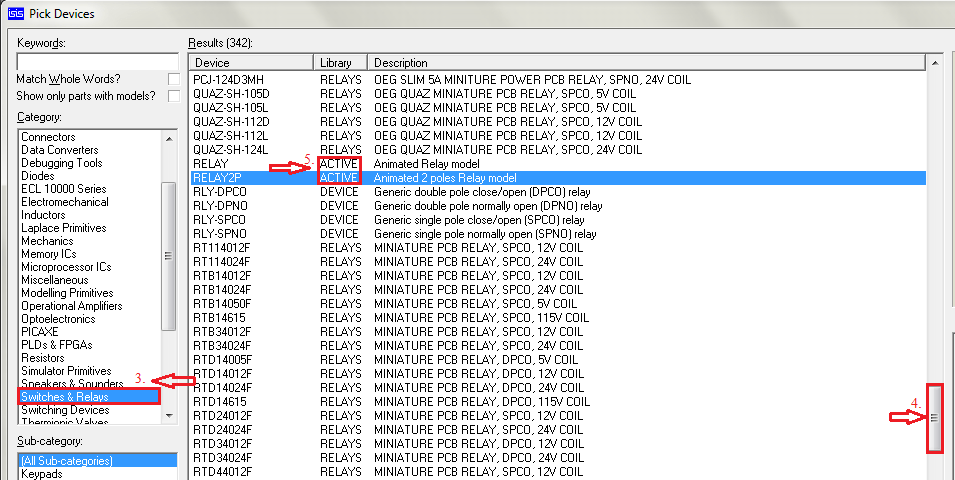Select RTD14615 relay row
955x480 pixels.
(557, 402)
